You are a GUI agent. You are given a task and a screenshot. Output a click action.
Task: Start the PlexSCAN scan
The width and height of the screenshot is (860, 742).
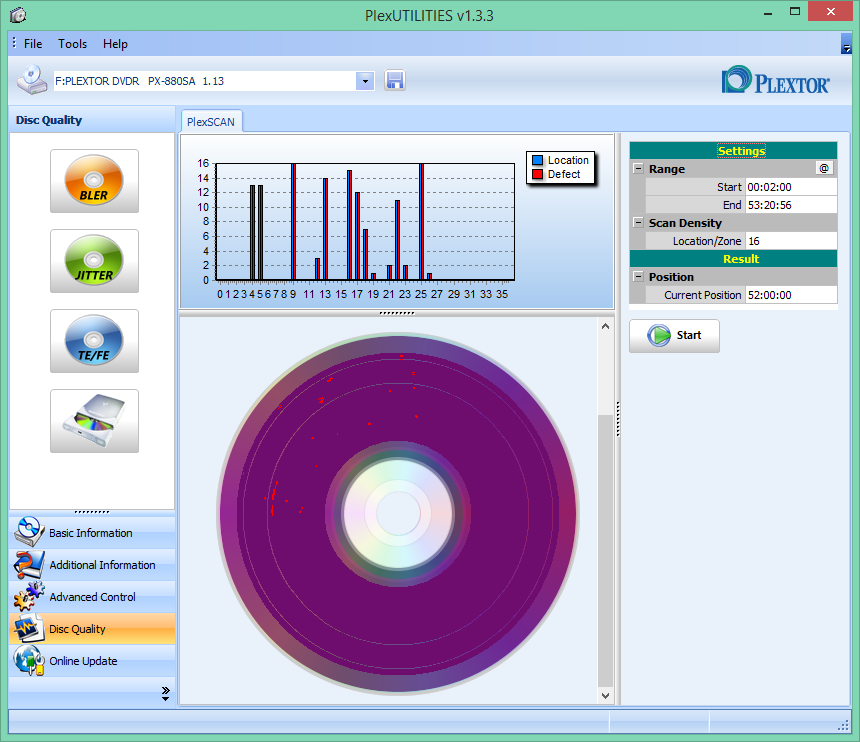(x=674, y=336)
